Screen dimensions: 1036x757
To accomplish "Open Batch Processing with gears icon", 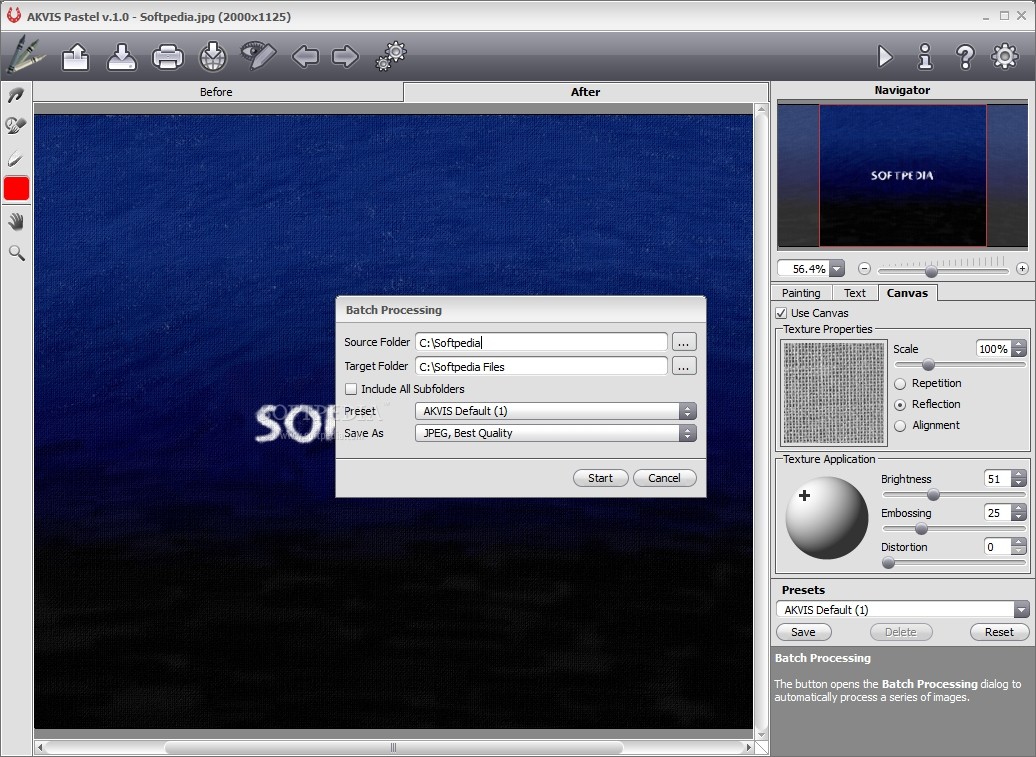I will pos(391,55).
